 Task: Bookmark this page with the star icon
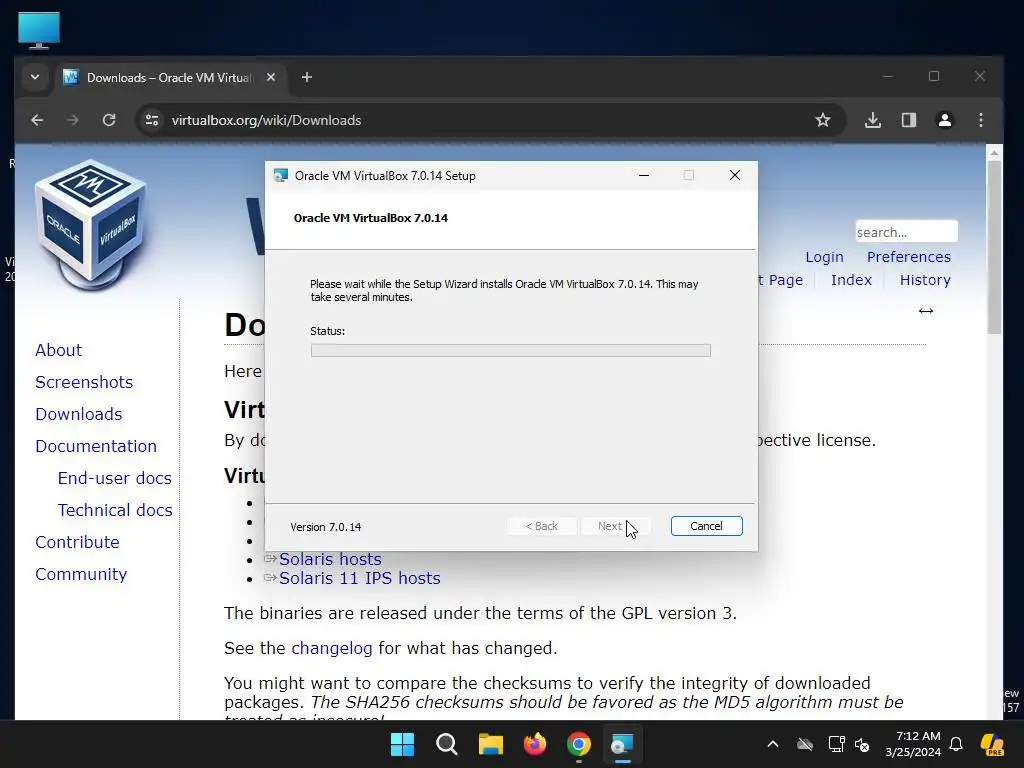pyautogui.click(x=823, y=120)
